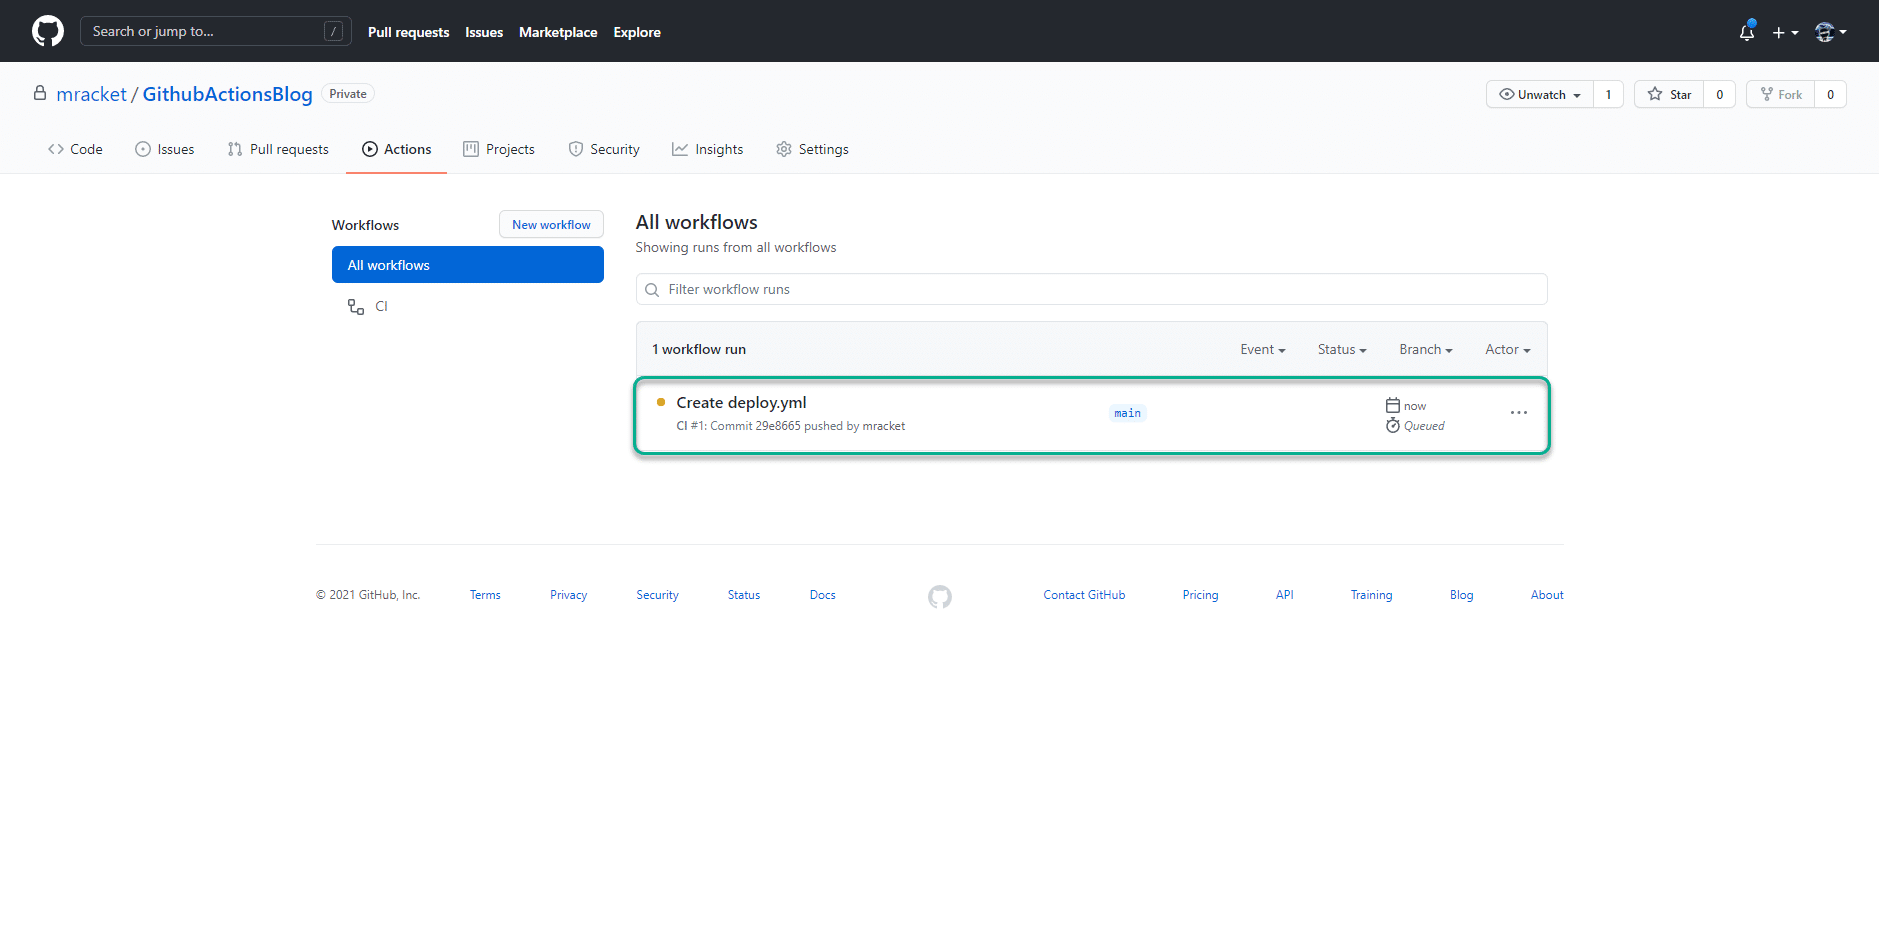Open the Pricing footer link
The height and width of the screenshot is (939, 1879).
pos(1200,595)
